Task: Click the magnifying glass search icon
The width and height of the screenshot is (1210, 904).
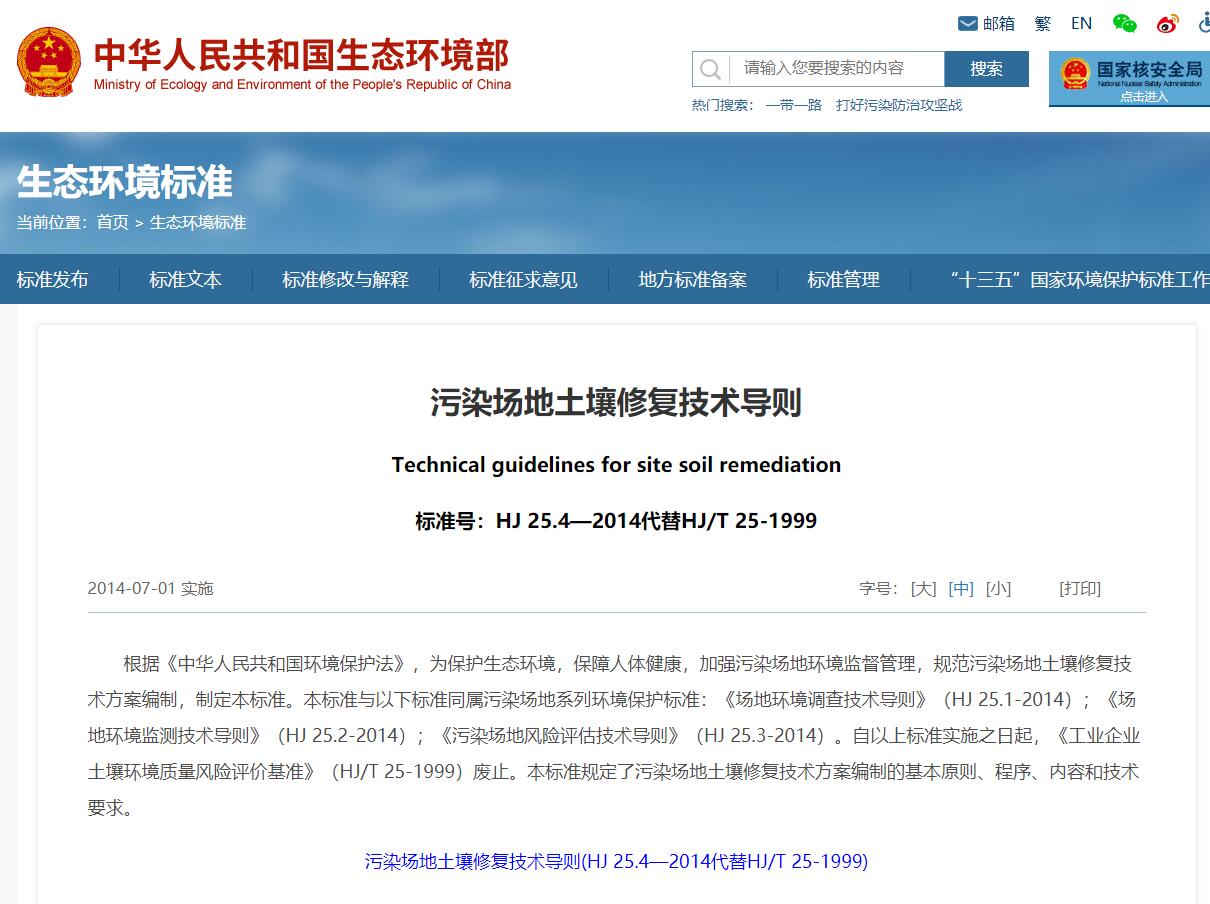Action: (x=710, y=69)
